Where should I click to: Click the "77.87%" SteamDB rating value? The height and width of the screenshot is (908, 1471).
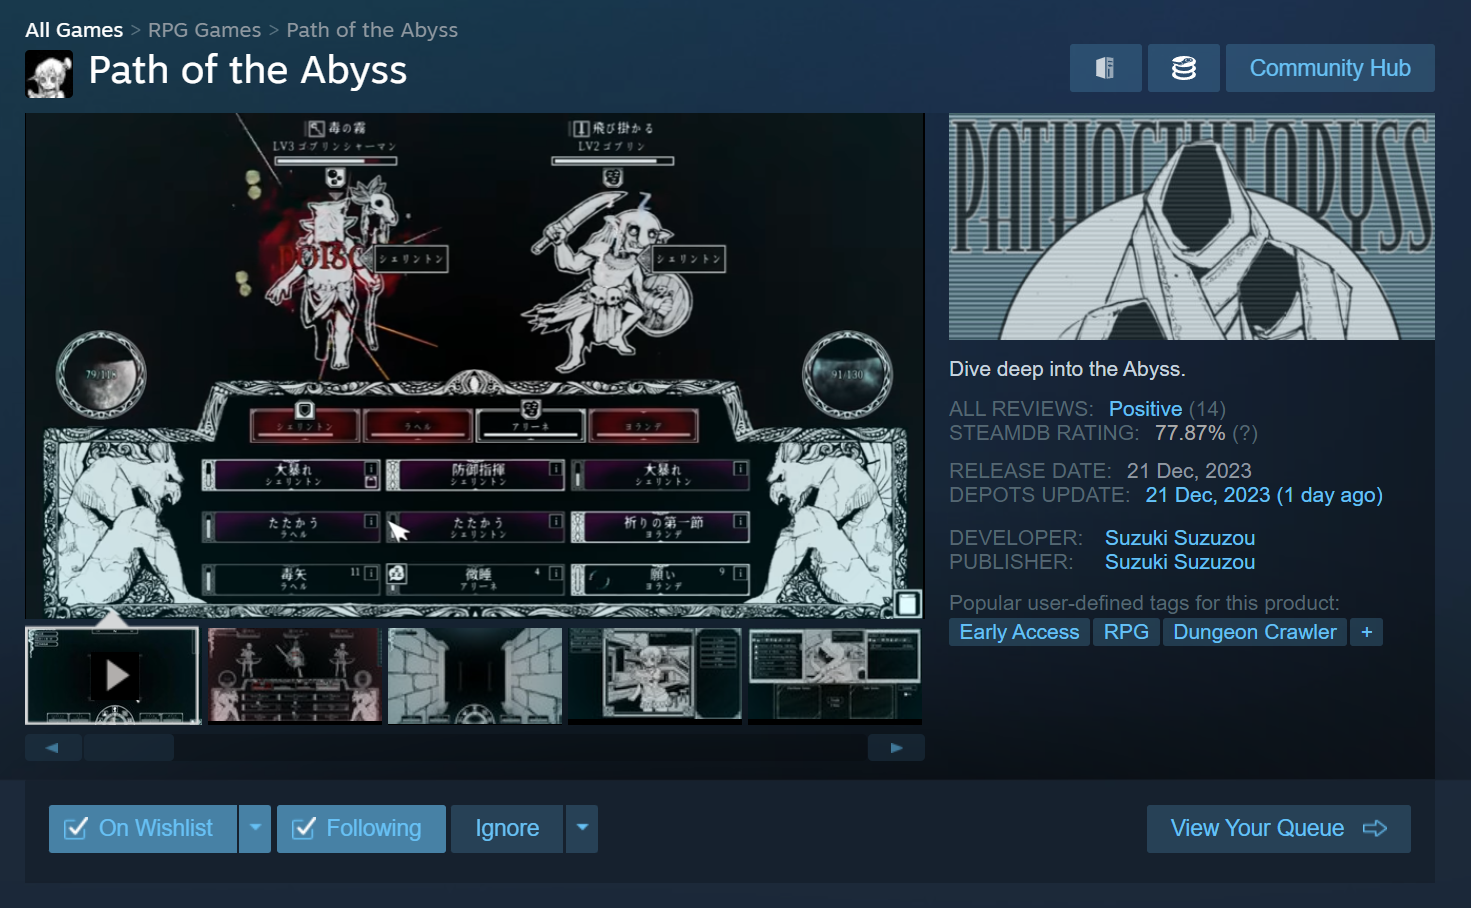click(x=1190, y=433)
